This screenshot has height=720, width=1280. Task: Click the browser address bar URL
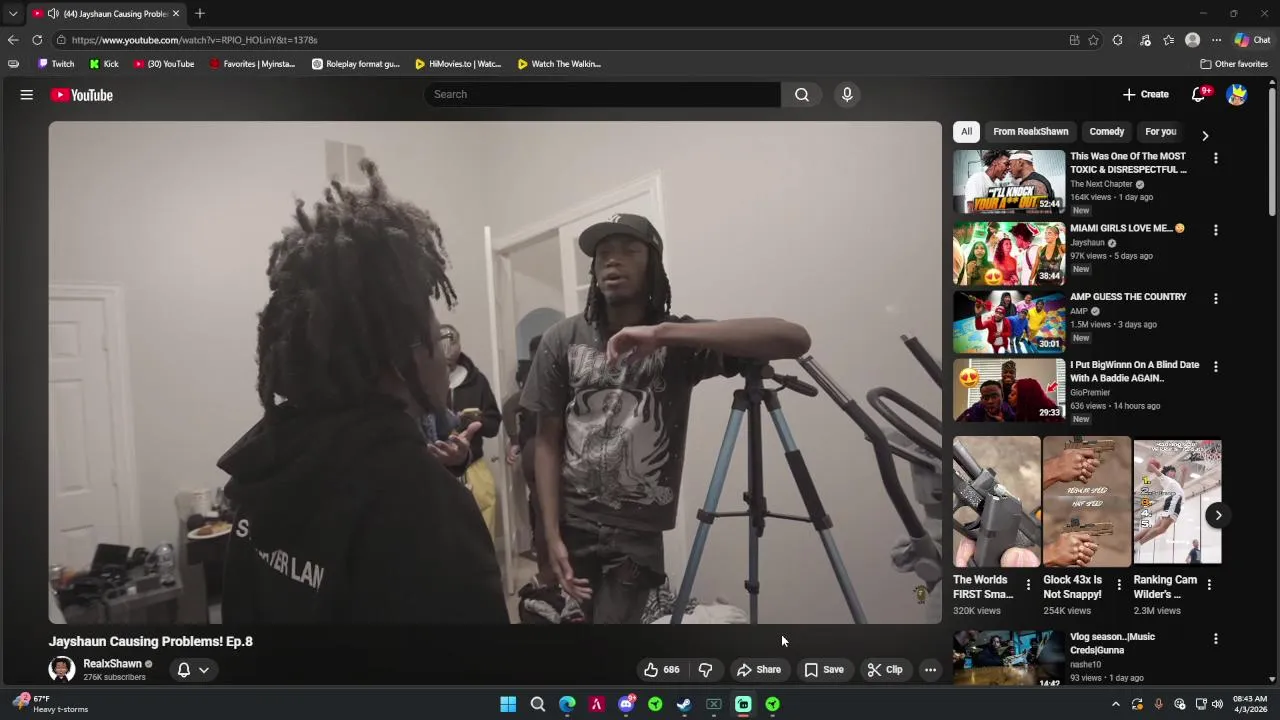[x=194, y=40]
